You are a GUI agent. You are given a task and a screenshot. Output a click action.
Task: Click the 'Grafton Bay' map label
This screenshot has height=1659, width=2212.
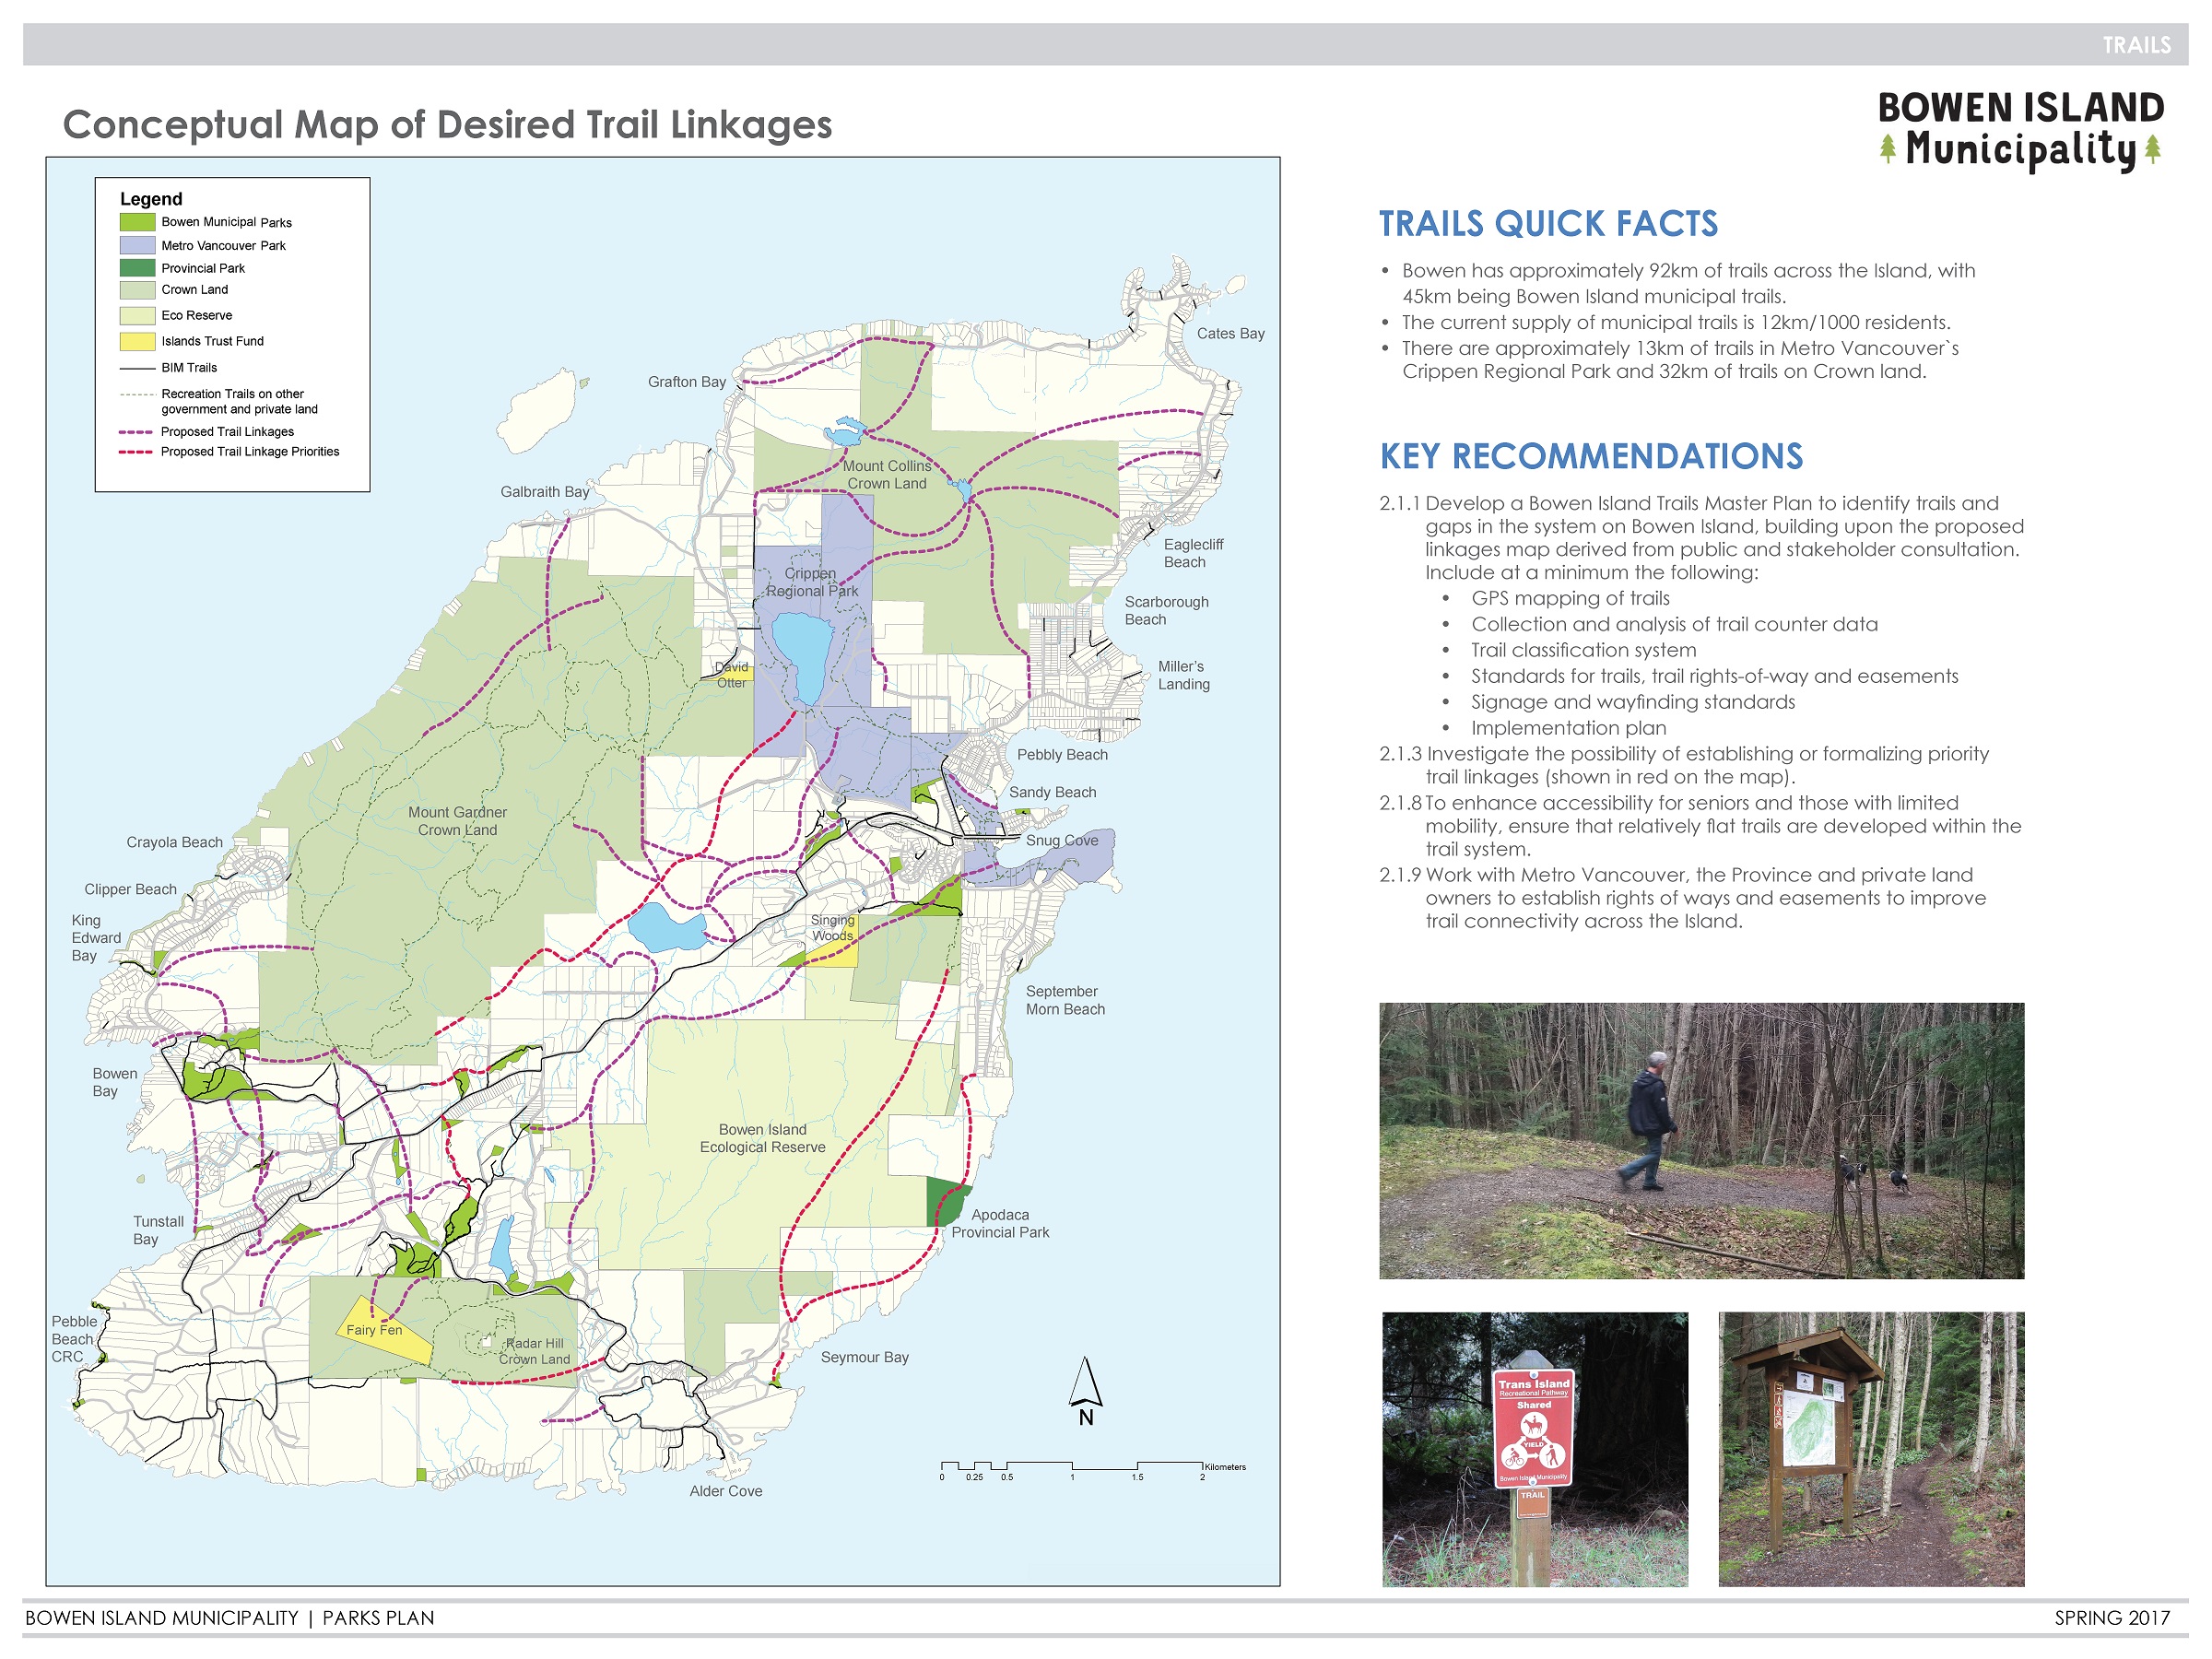tap(686, 382)
